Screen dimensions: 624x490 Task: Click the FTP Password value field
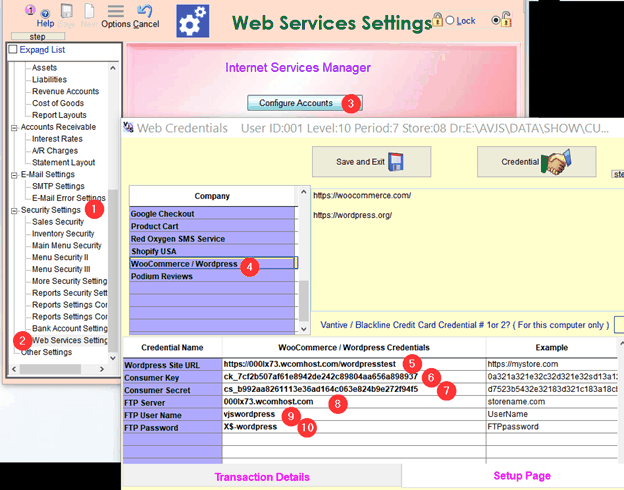coord(354,427)
